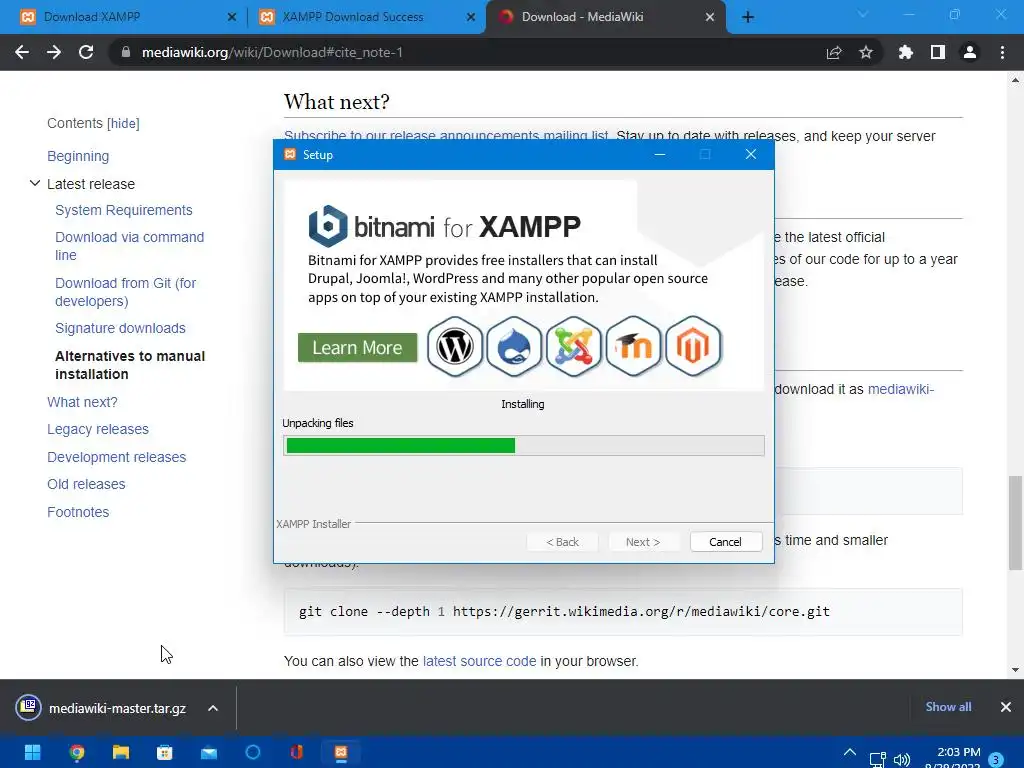Viewport: 1024px width, 768px height.
Task: Open Office from the taskbar
Action: pos(296,752)
